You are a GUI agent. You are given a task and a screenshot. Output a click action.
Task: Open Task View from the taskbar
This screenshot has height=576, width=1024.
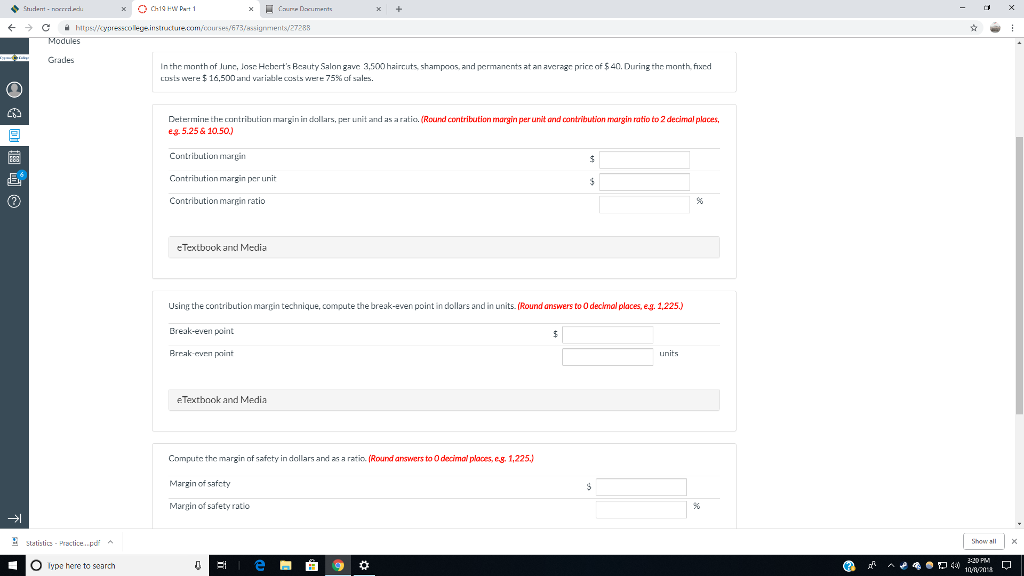(x=221, y=565)
